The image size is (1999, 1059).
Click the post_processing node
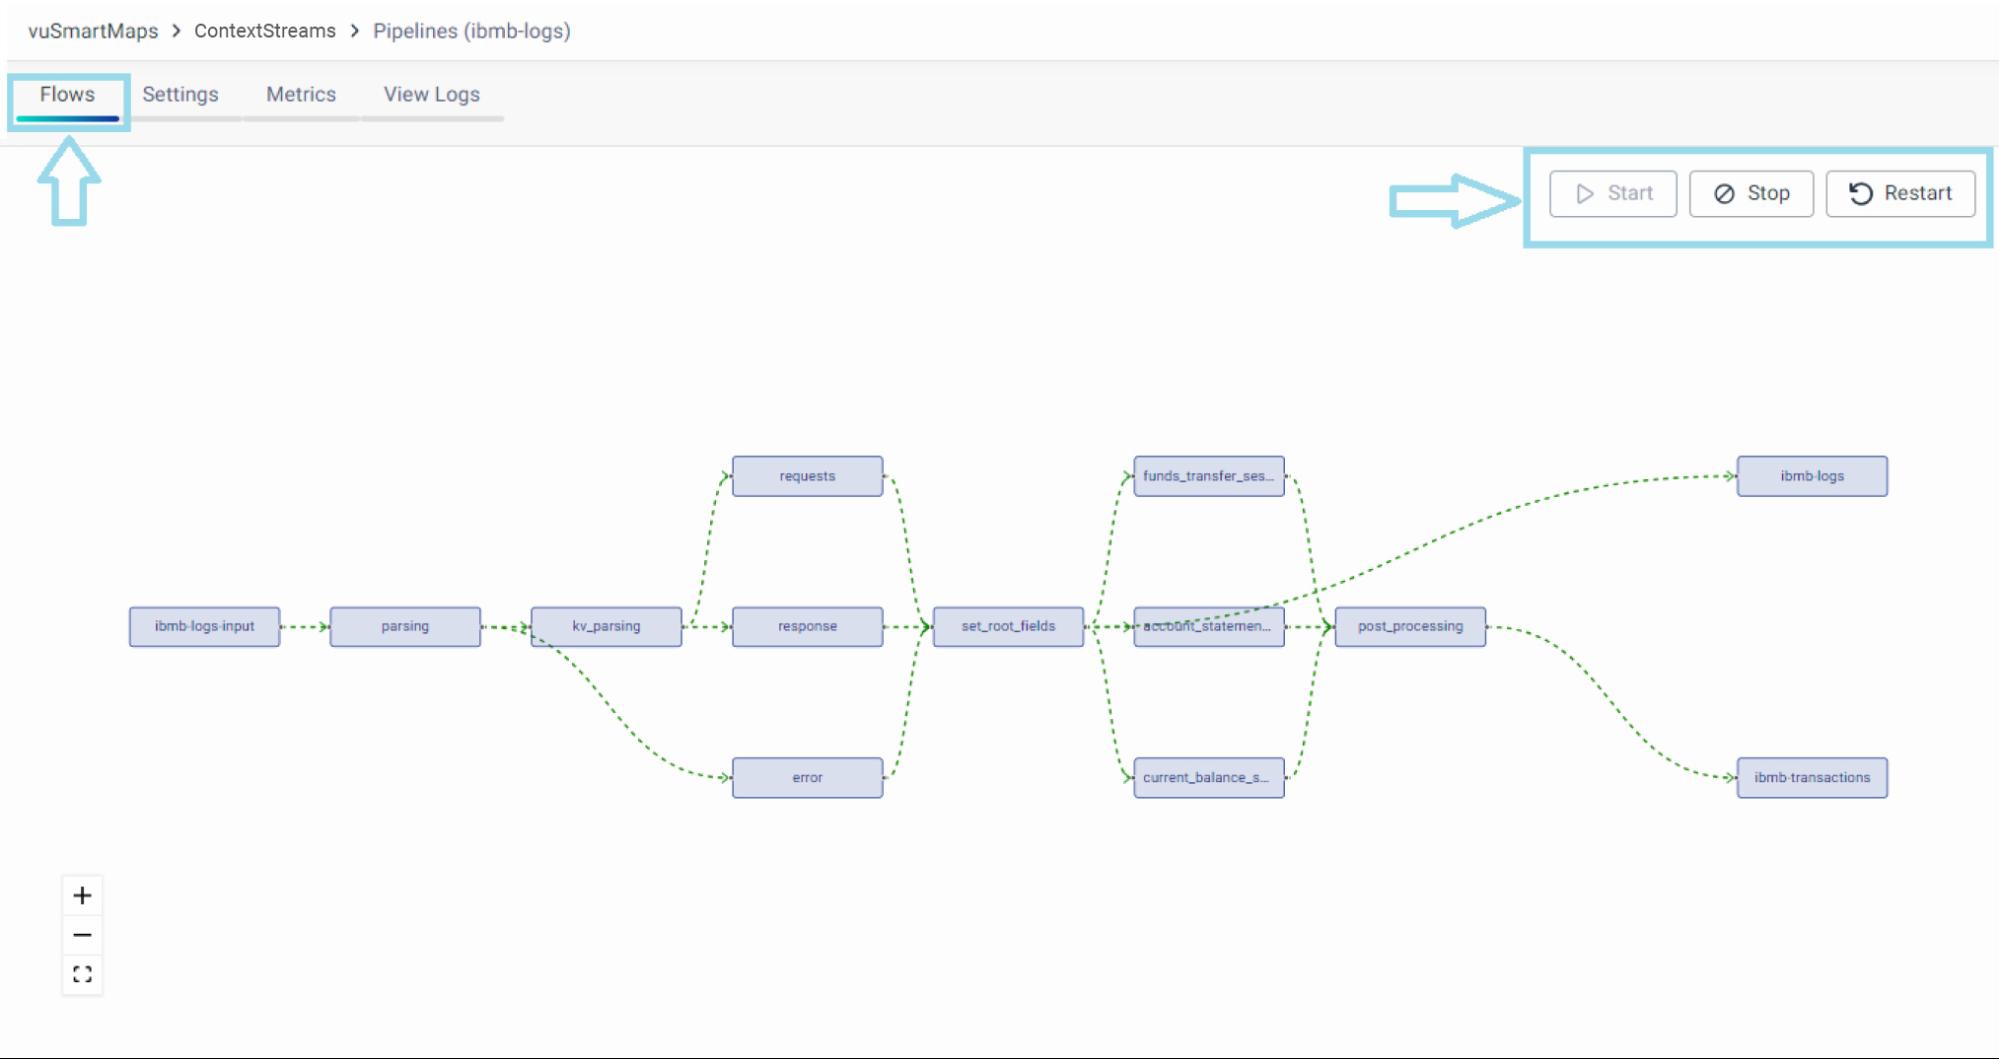1410,626
